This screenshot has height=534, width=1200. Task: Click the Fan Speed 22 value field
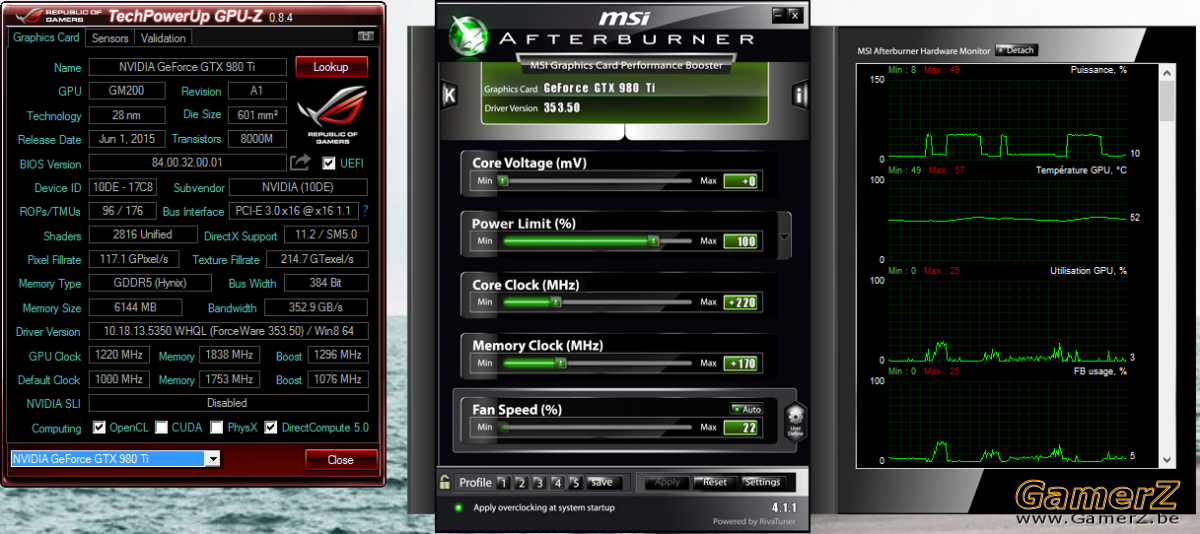click(742, 427)
